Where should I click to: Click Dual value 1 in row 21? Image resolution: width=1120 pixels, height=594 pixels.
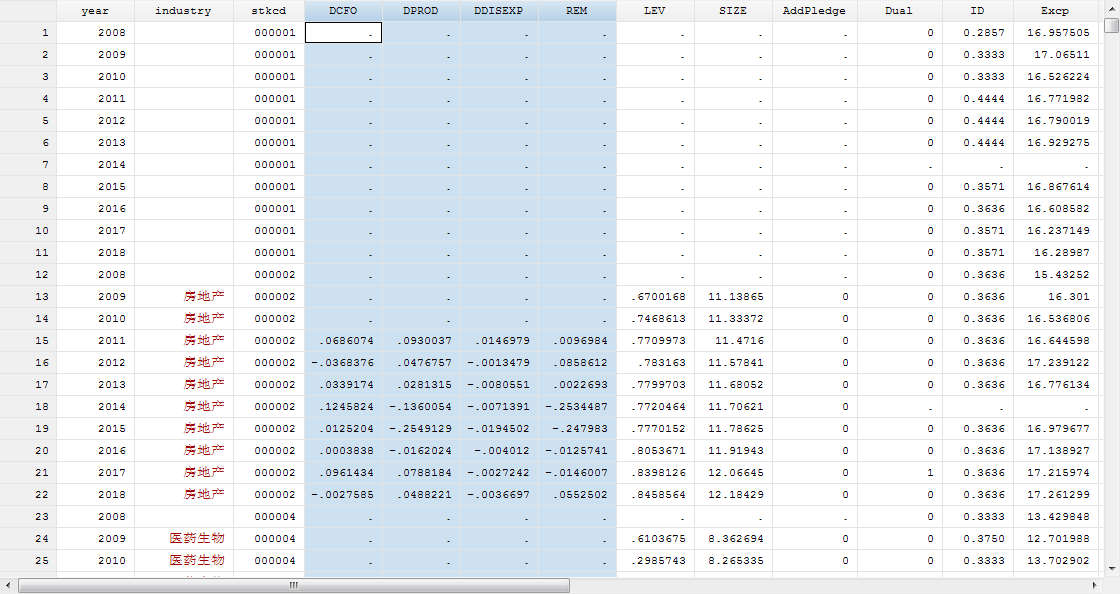coord(930,473)
